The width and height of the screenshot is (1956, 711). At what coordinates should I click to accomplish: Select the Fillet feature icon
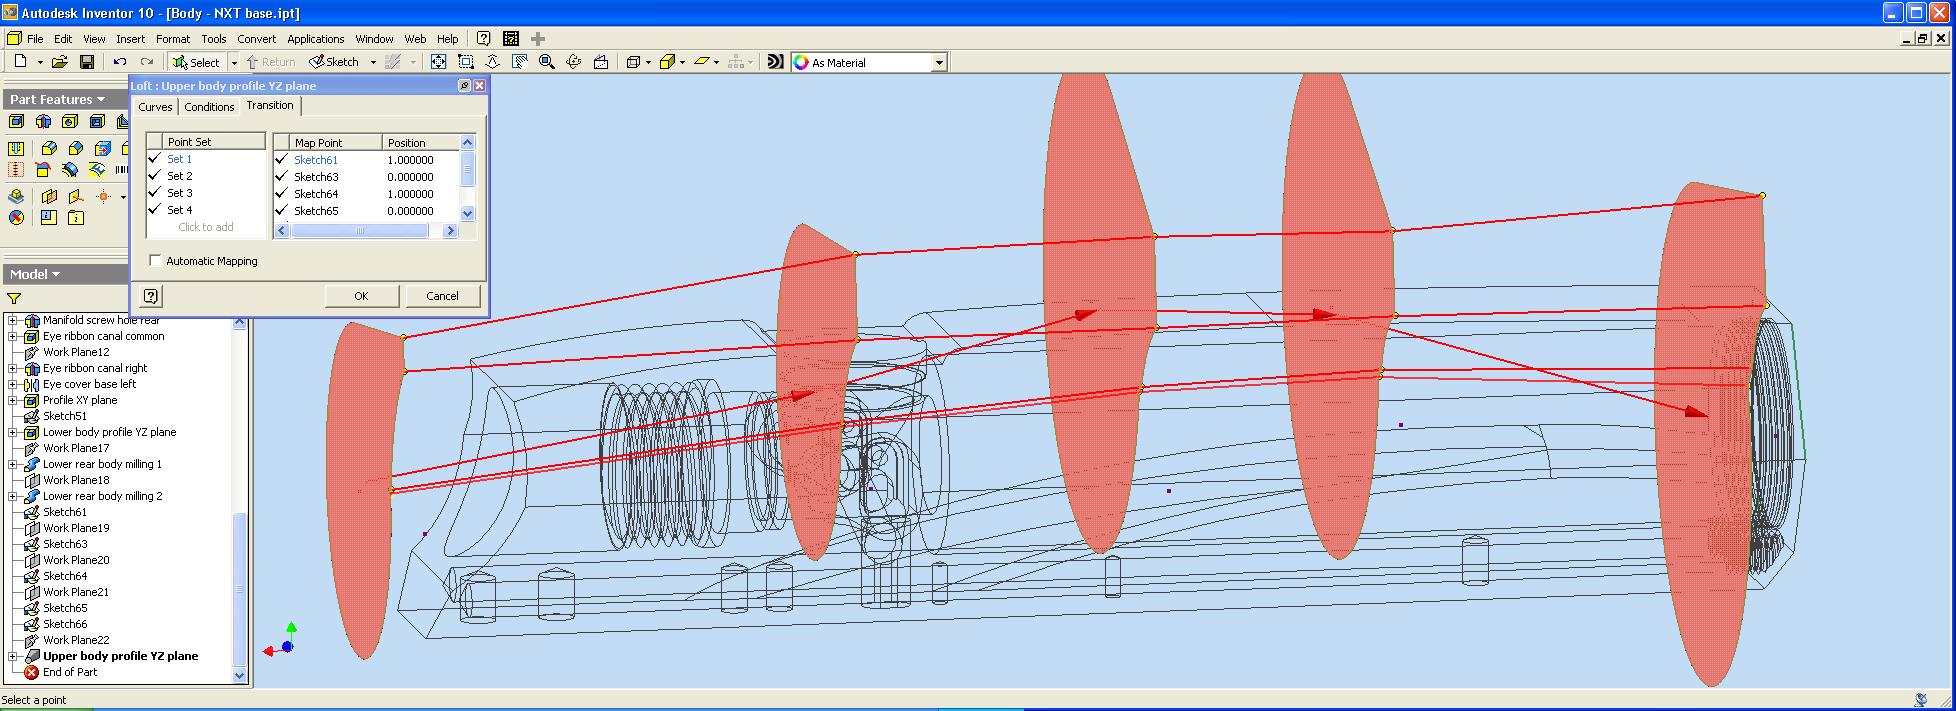point(49,148)
